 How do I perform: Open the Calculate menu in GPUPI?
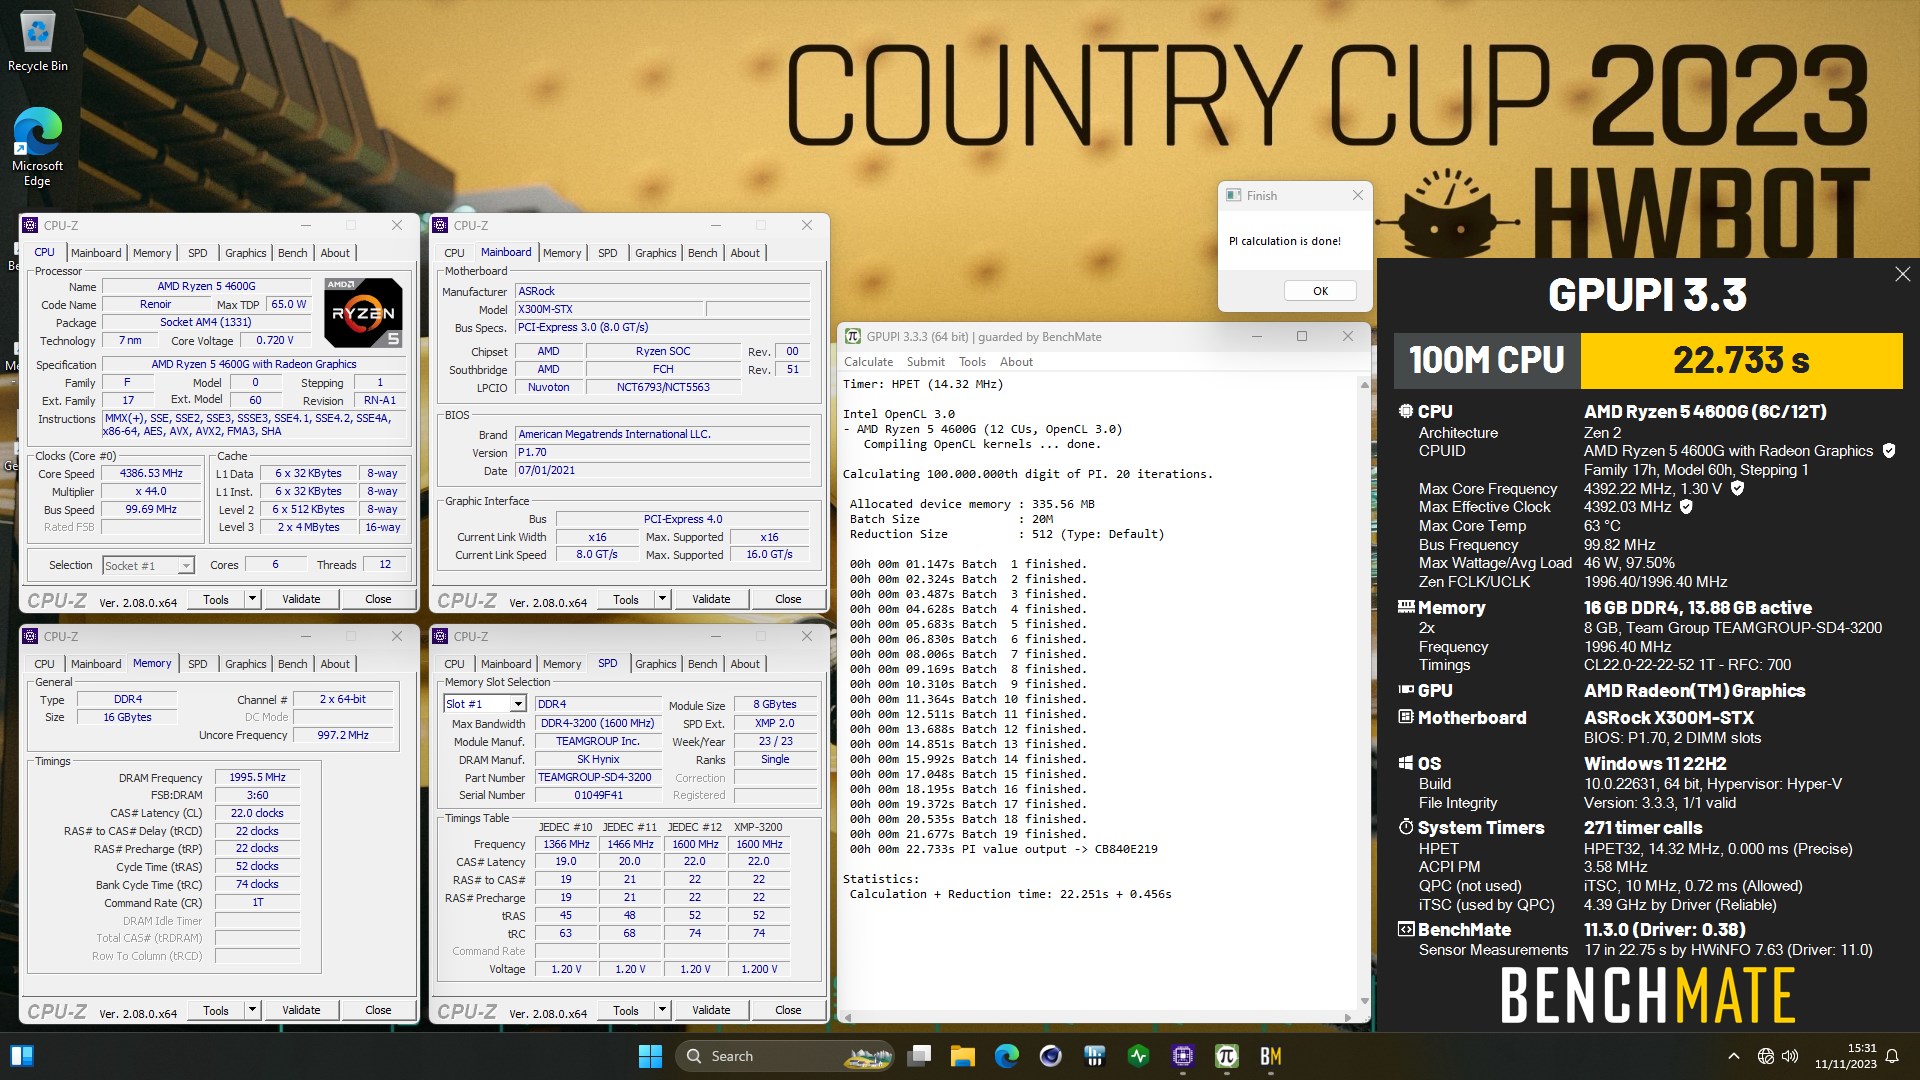(x=868, y=362)
